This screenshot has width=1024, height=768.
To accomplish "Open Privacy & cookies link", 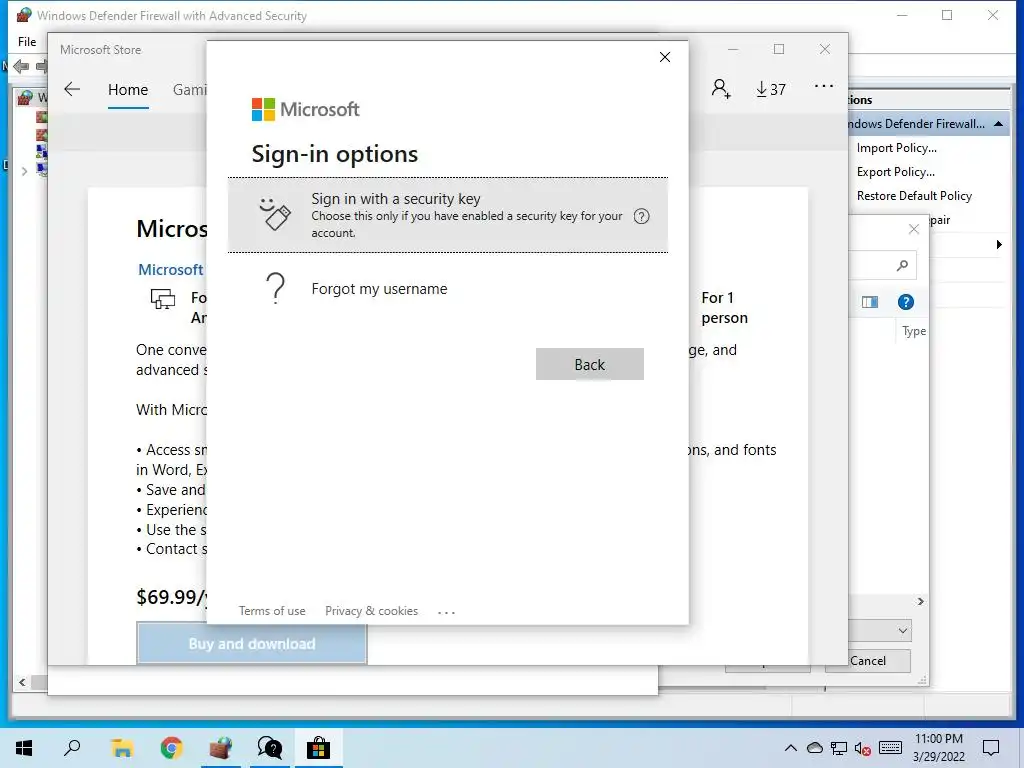I will point(372,611).
